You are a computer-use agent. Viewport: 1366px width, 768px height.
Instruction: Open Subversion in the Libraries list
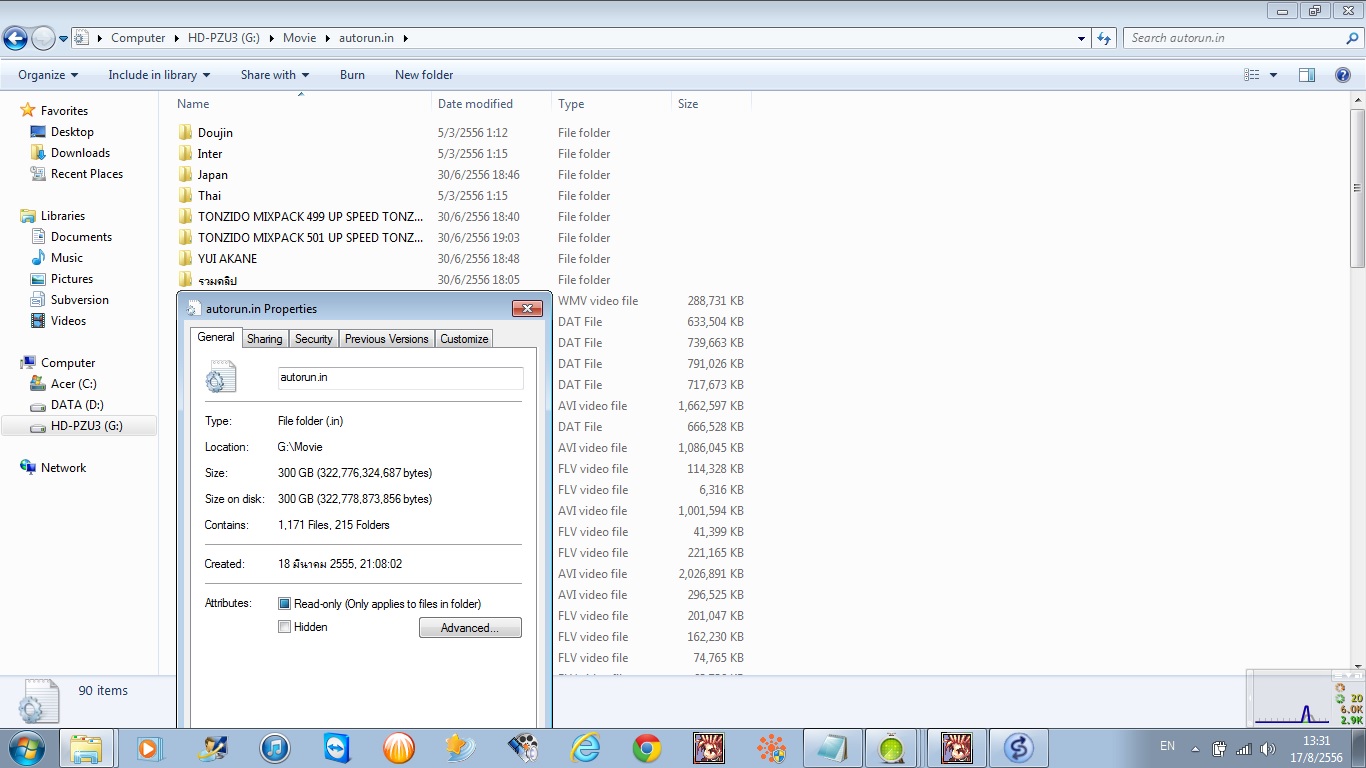tap(79, 300)
